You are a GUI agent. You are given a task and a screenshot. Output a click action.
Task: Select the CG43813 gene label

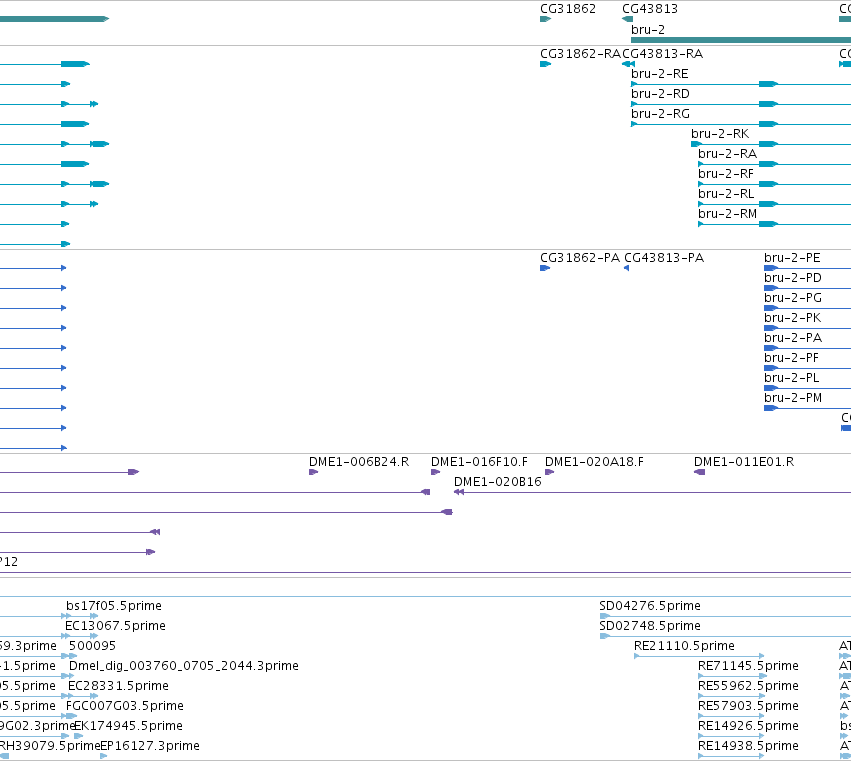click(x=650, y=9)
